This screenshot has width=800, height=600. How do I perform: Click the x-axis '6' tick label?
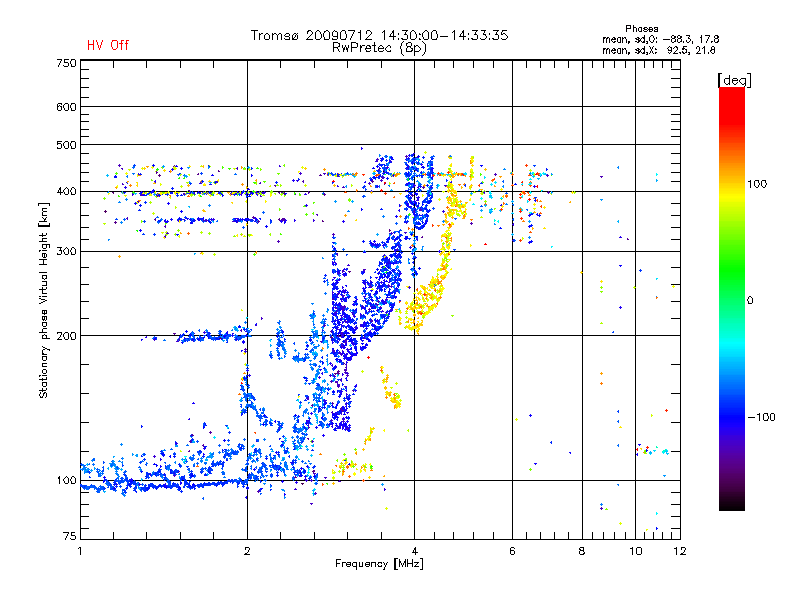point(512,551)
